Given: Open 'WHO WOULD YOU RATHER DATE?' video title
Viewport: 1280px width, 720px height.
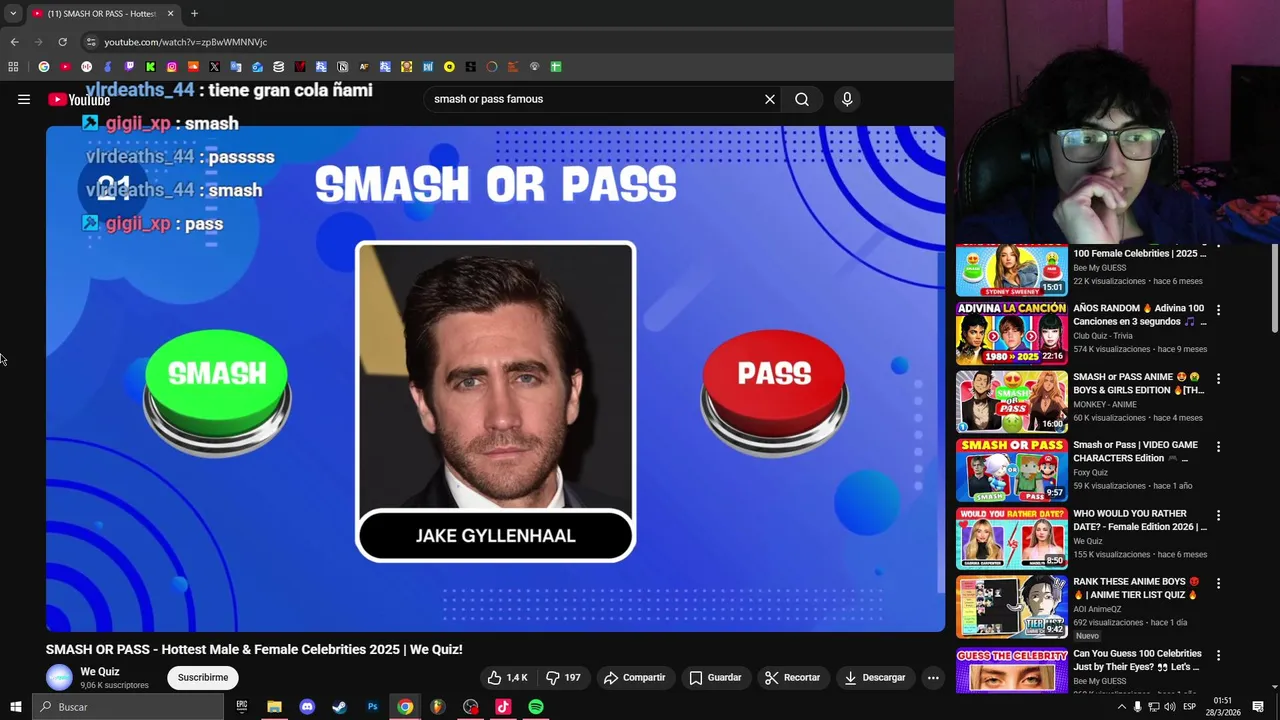Looking at the screenshot, I should (1140, 520).
